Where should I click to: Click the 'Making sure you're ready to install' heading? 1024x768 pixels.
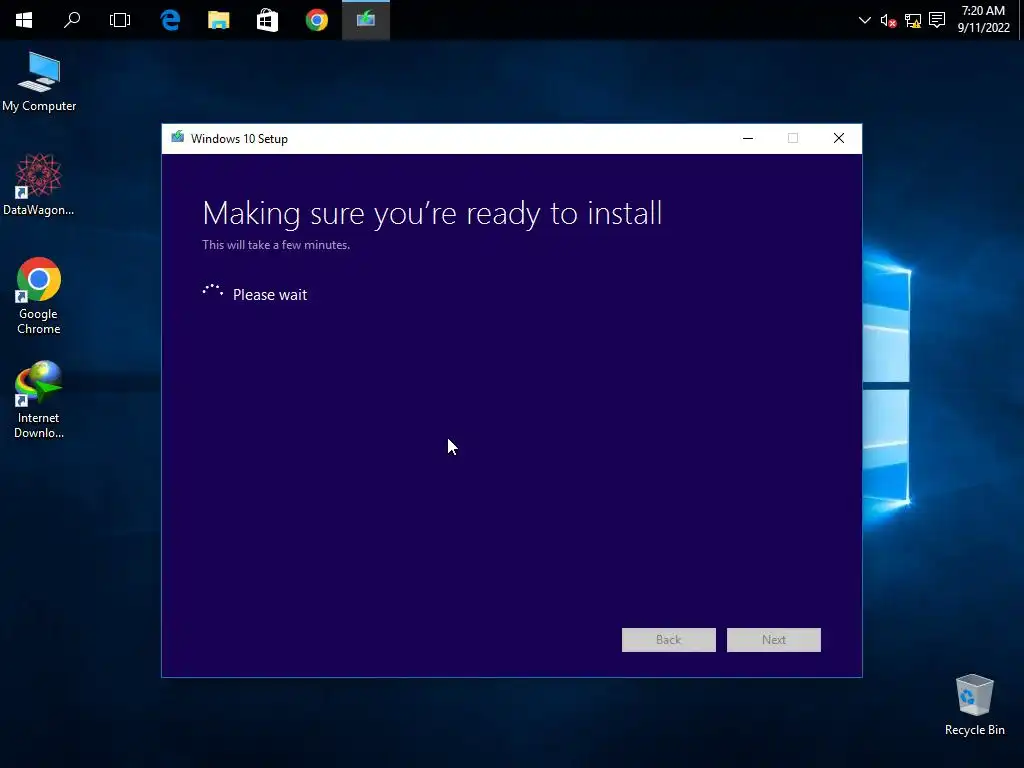[x=432, y=214]
